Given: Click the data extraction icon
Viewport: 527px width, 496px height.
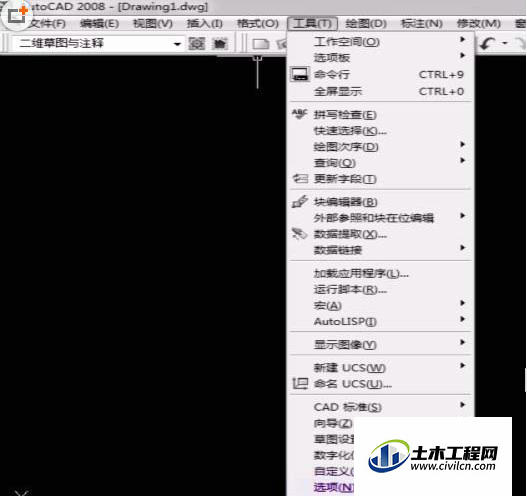Looking at the screenshot, I should [x=300, y=234].
